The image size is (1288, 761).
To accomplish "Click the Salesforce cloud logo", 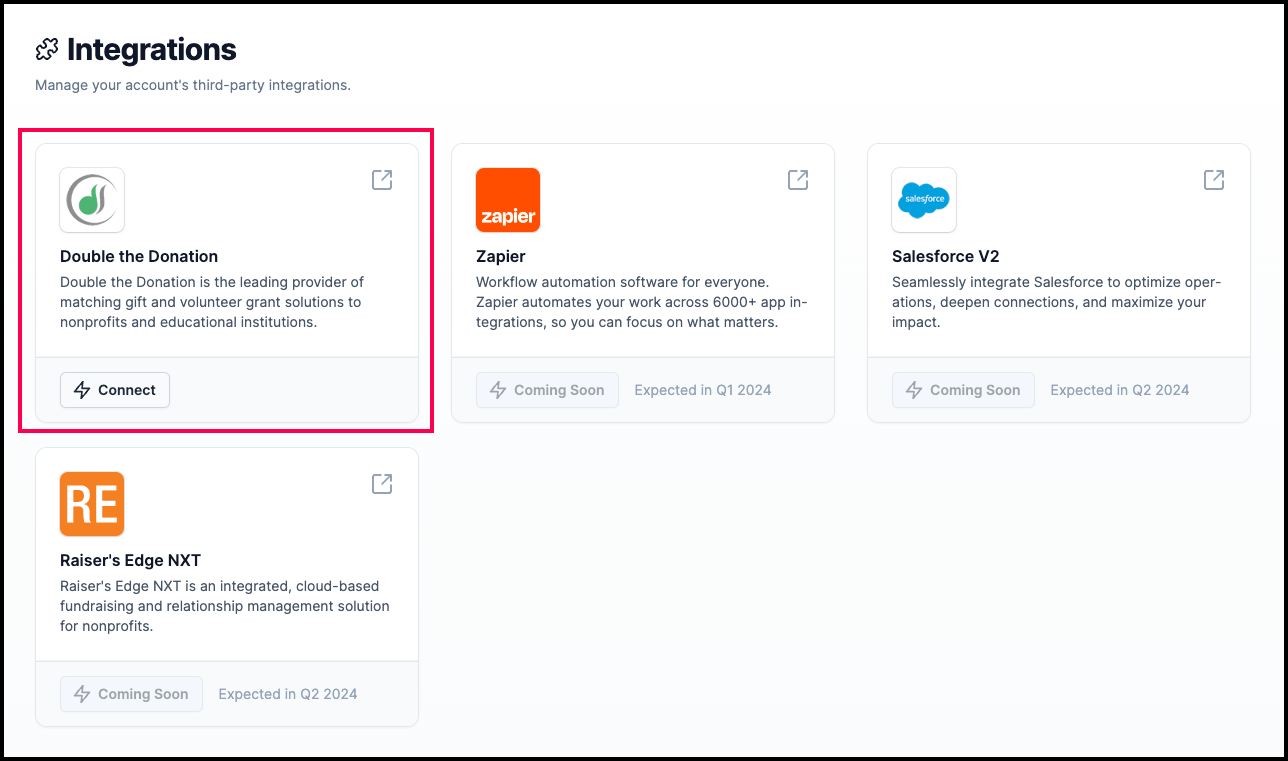I will click(x=924, y=200).
